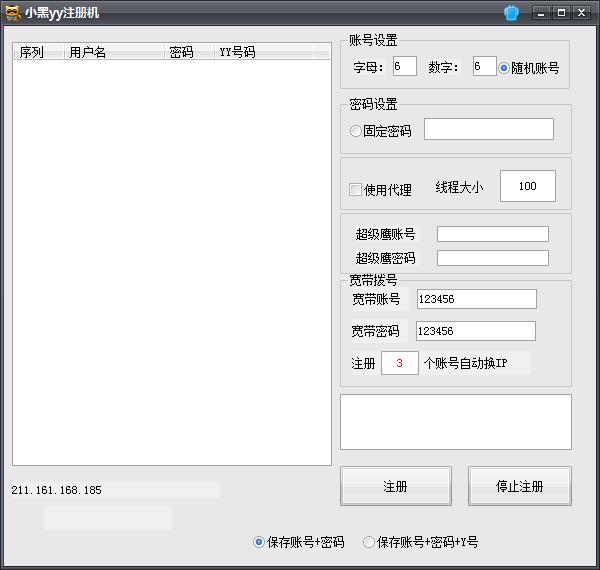Select the 随机账号 radio option
The height and width of the screenshot is (570, 600).
point(504,68)
